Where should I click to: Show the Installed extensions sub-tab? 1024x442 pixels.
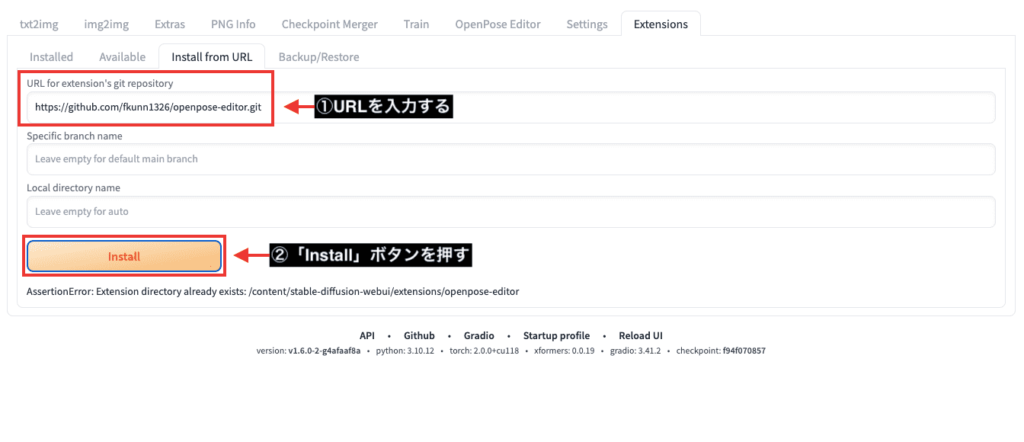click(x=52, y=57)
